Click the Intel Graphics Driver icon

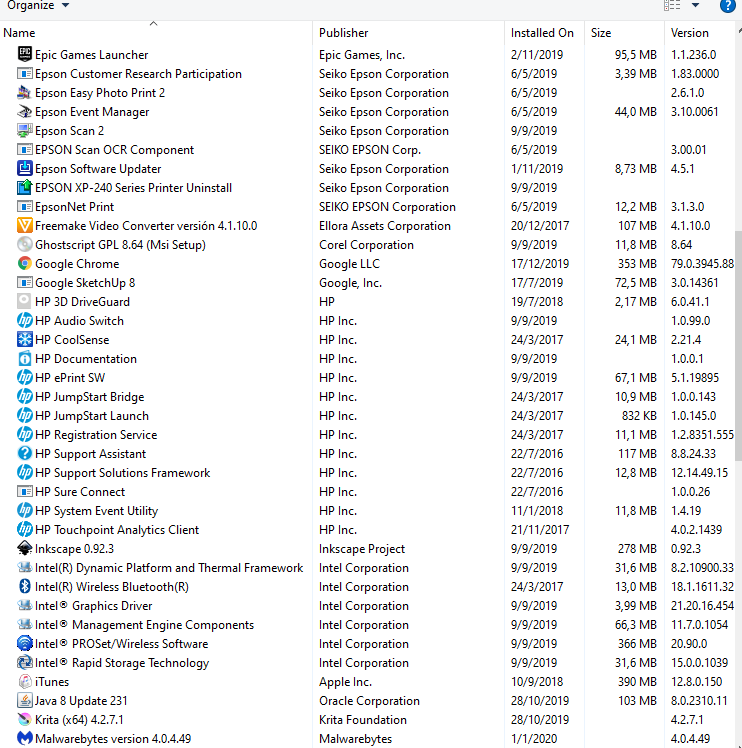[x=24, y=605]
